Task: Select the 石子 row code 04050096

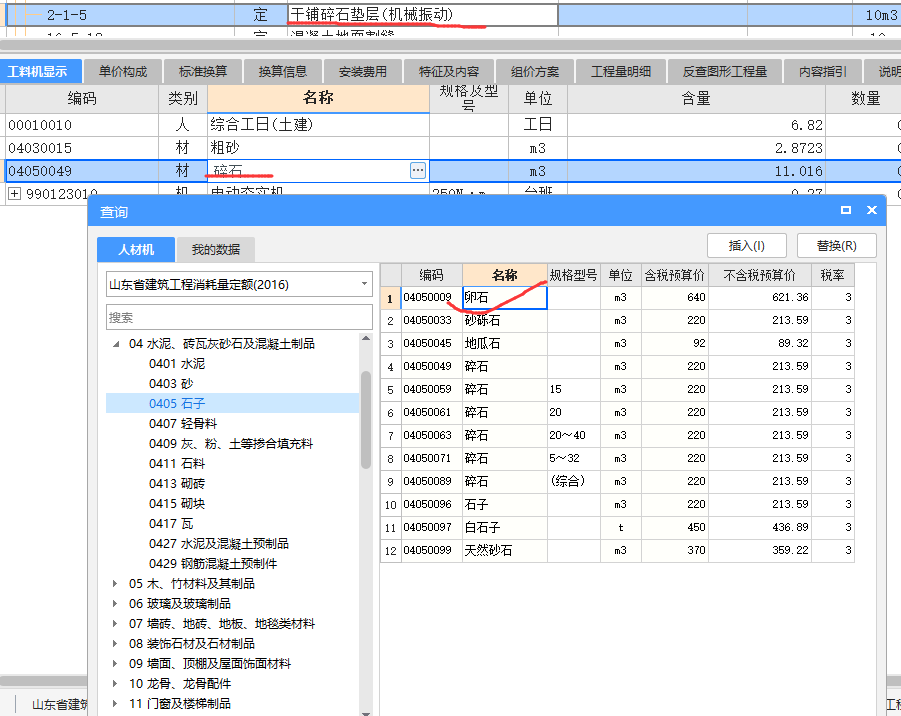Action: [x=617, y=505]
